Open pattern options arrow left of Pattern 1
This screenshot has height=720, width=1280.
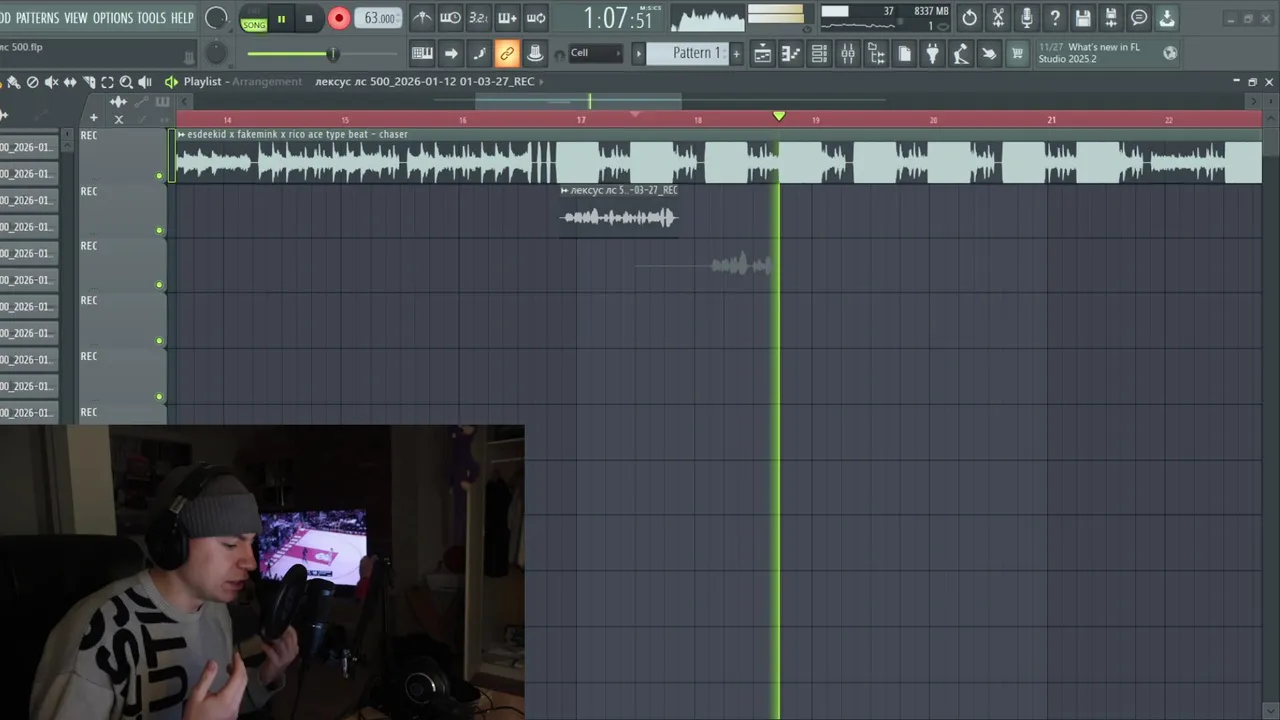click(x=639, y=53)
